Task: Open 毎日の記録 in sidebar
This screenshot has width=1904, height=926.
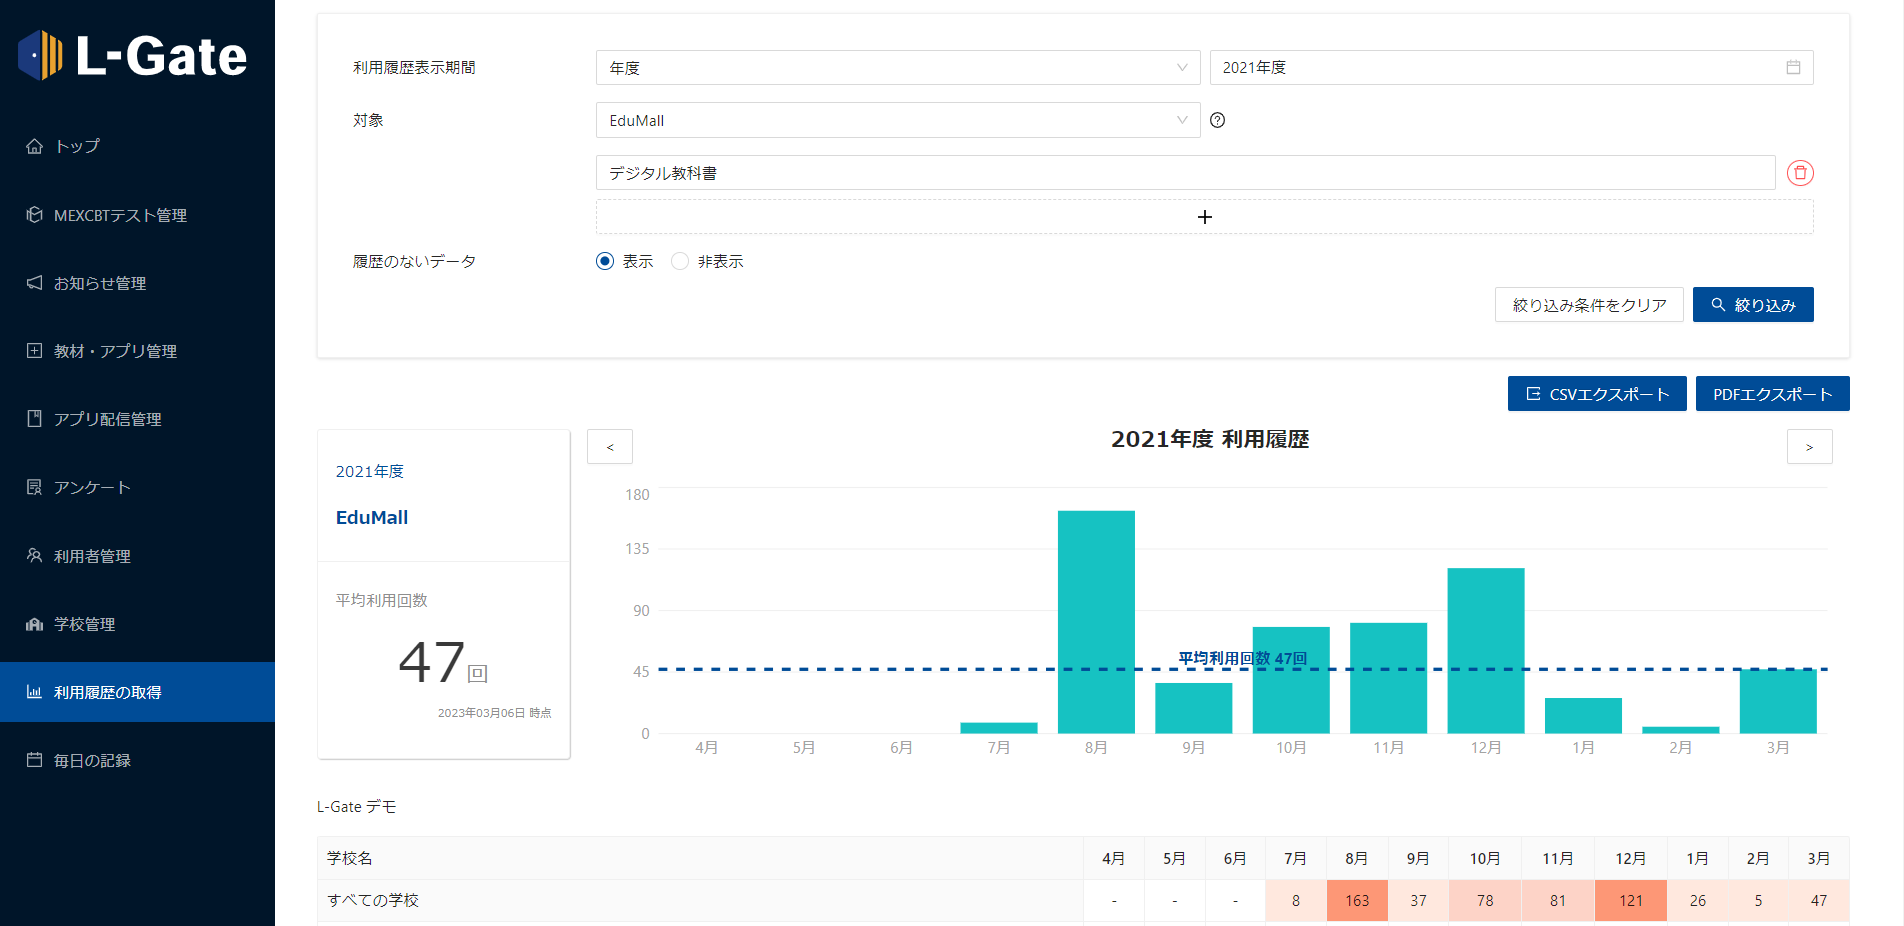Action: pos(92,760)
